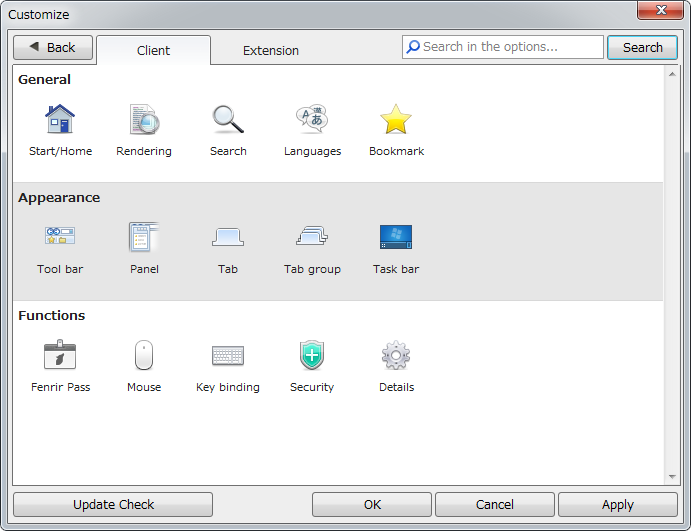Screen dimensions: 691x531
Task: Click the 'Functions' section heading
Action: pyautogui.click(x=52, y=316)
